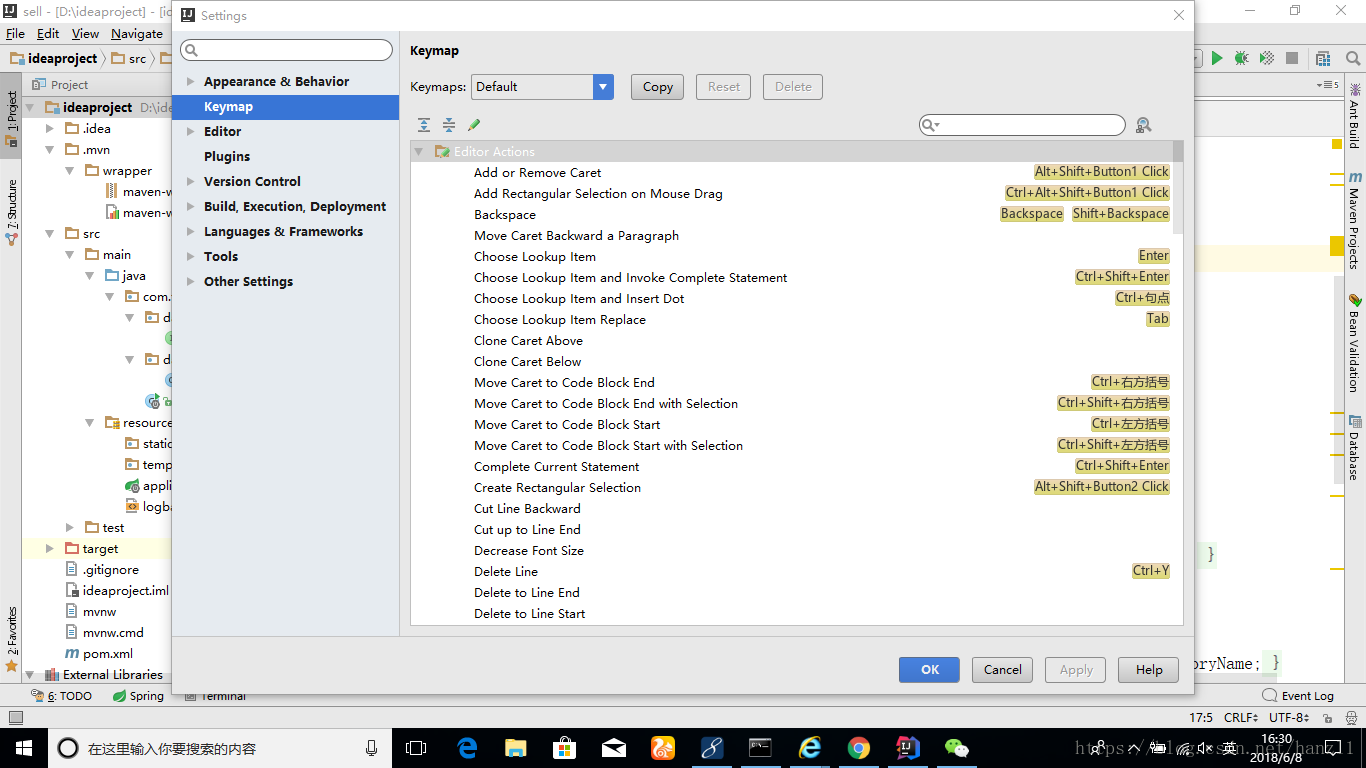Click the Debug bug icon in IDE toolbar
Viewport: 1366px width, 768px height.
point(1241,58)
